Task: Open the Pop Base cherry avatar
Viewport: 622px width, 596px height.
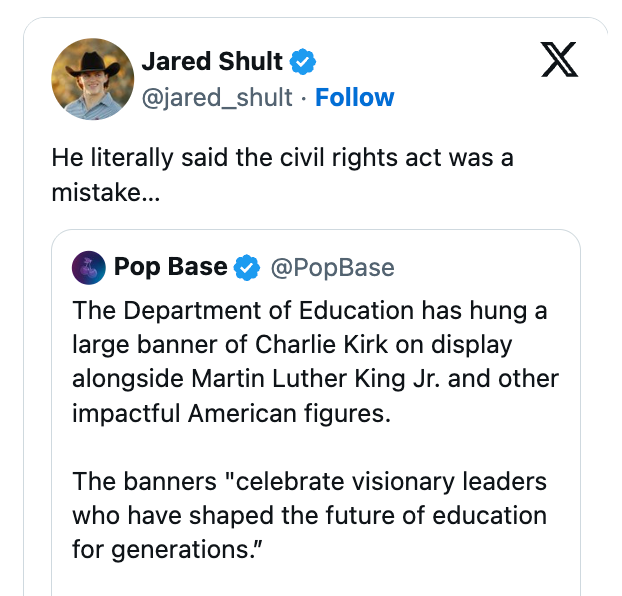Action: pyautogui.click(x=89, y=267)
